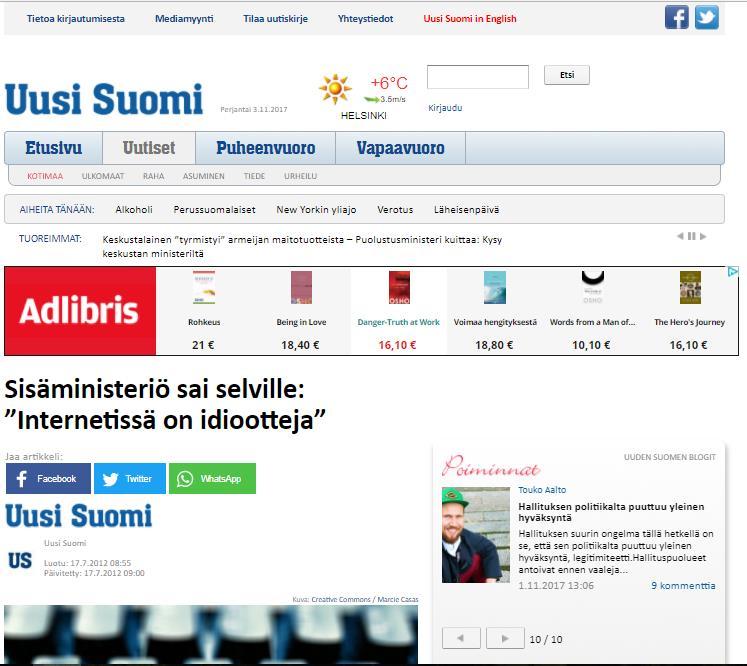Click the Kirjaudu login link

(x=445, y=108)
